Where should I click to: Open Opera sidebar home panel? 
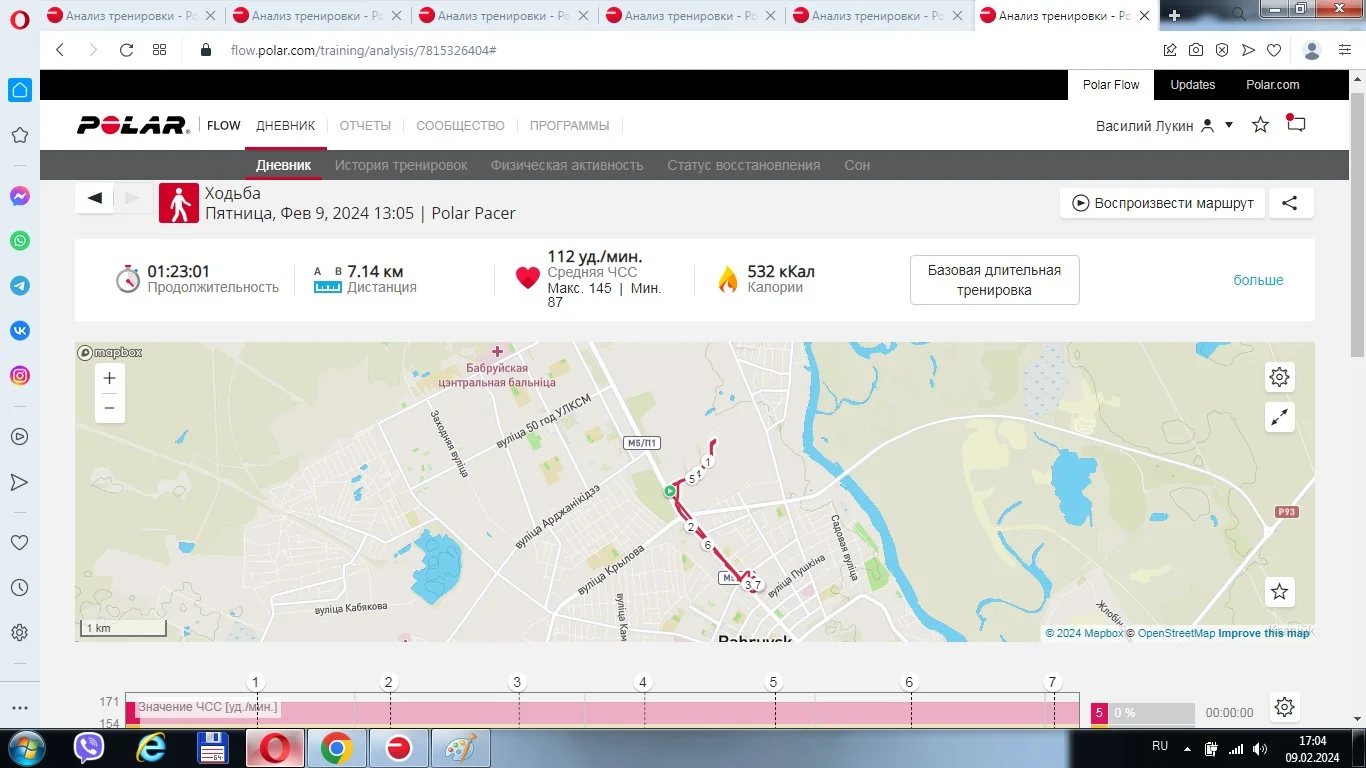20,90
